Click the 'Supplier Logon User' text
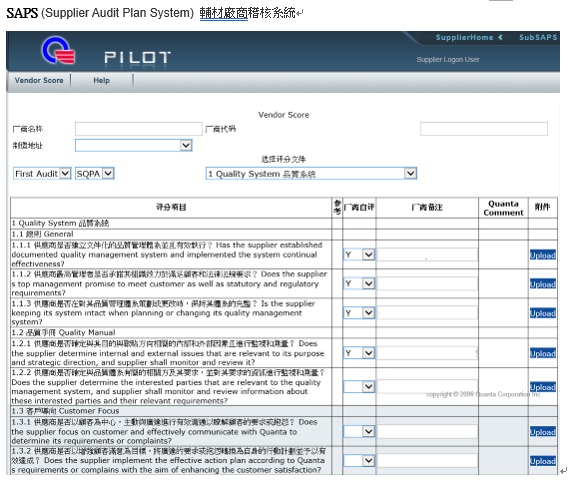 tap(448, 59)
